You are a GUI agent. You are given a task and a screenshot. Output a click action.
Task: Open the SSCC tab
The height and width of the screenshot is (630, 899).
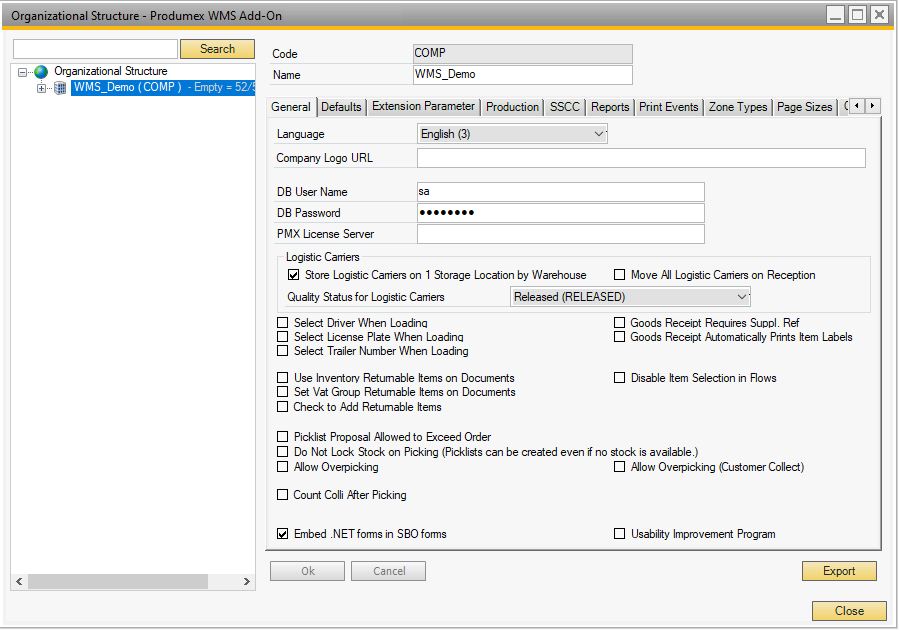click(x=564, y=107)
